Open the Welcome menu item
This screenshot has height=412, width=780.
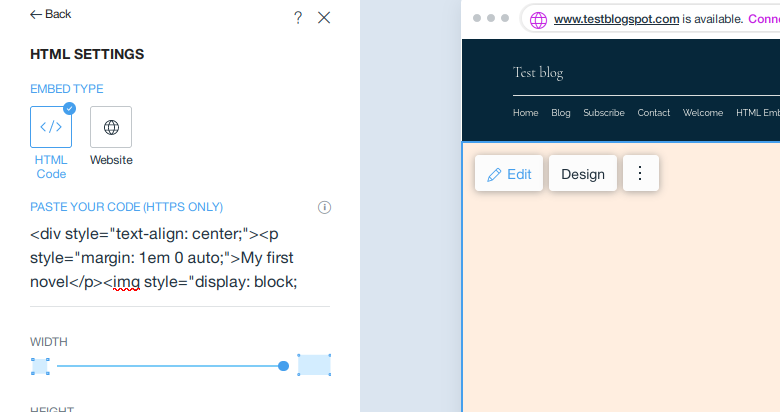(x=703, y=113)
